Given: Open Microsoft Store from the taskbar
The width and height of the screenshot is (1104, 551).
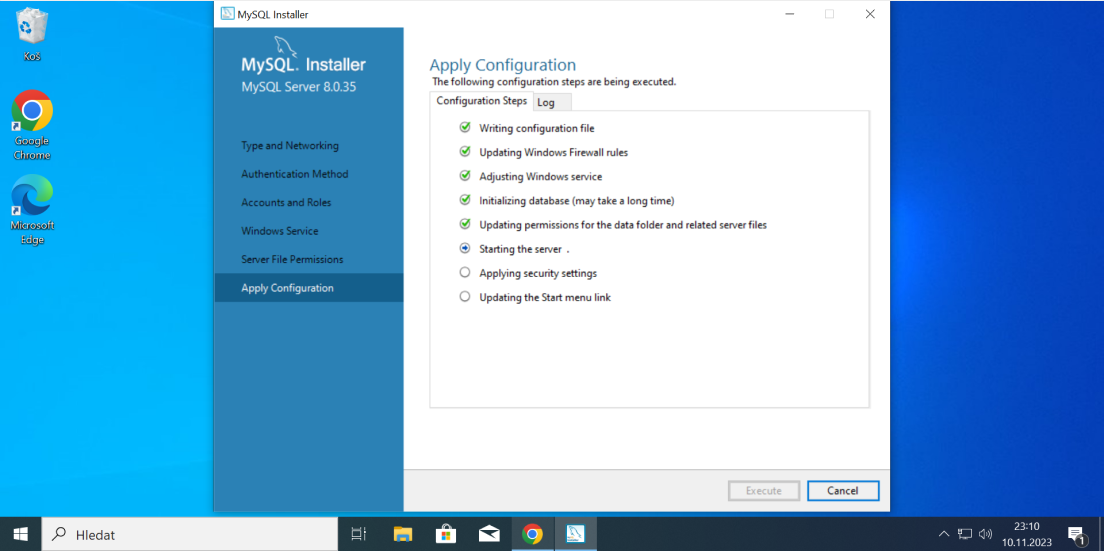Looking at the screenshot, I should (x=446, y=534).
